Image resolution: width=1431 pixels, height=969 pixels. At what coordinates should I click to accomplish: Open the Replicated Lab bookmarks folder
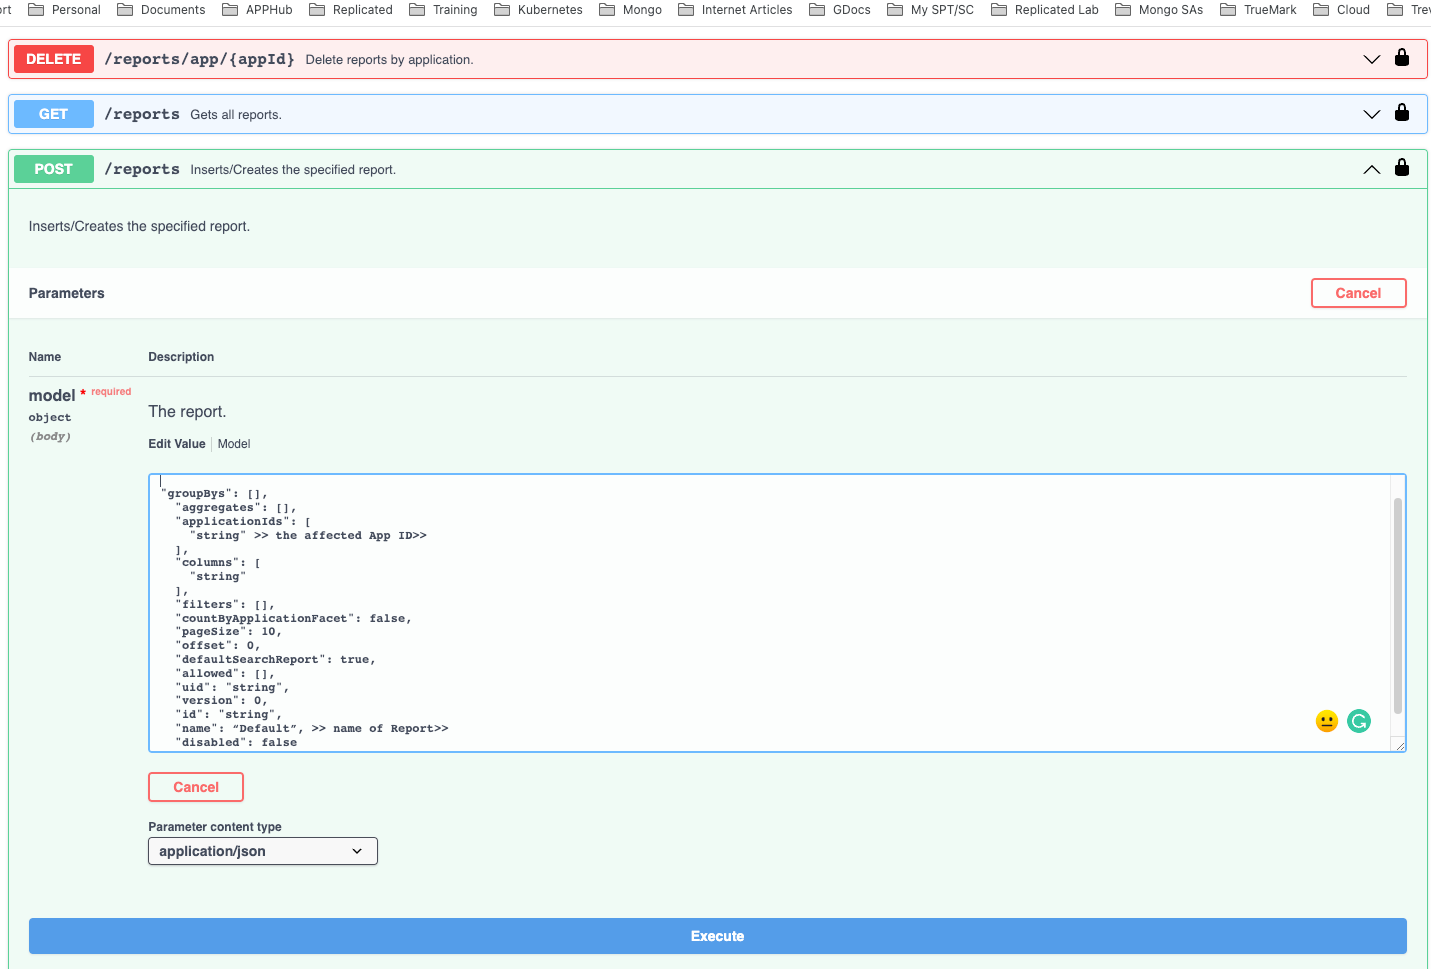[x=1045, y=10]
